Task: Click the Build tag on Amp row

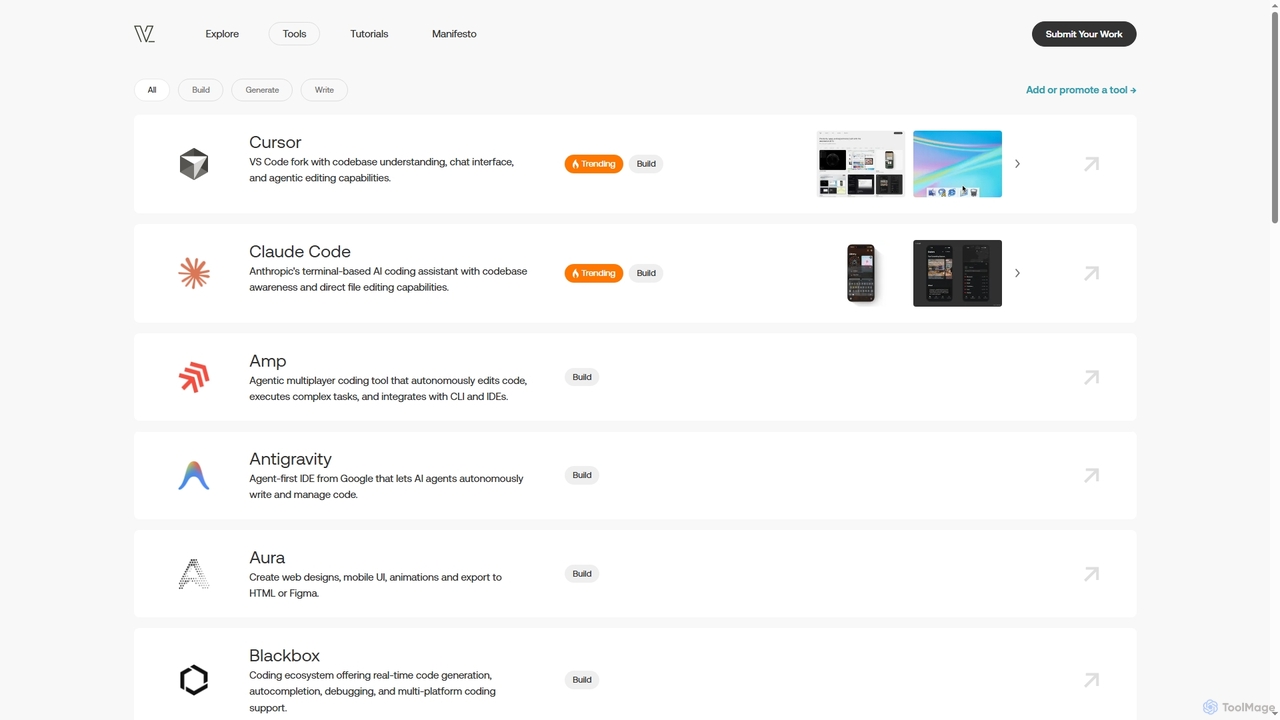Action: pos(582,377)
